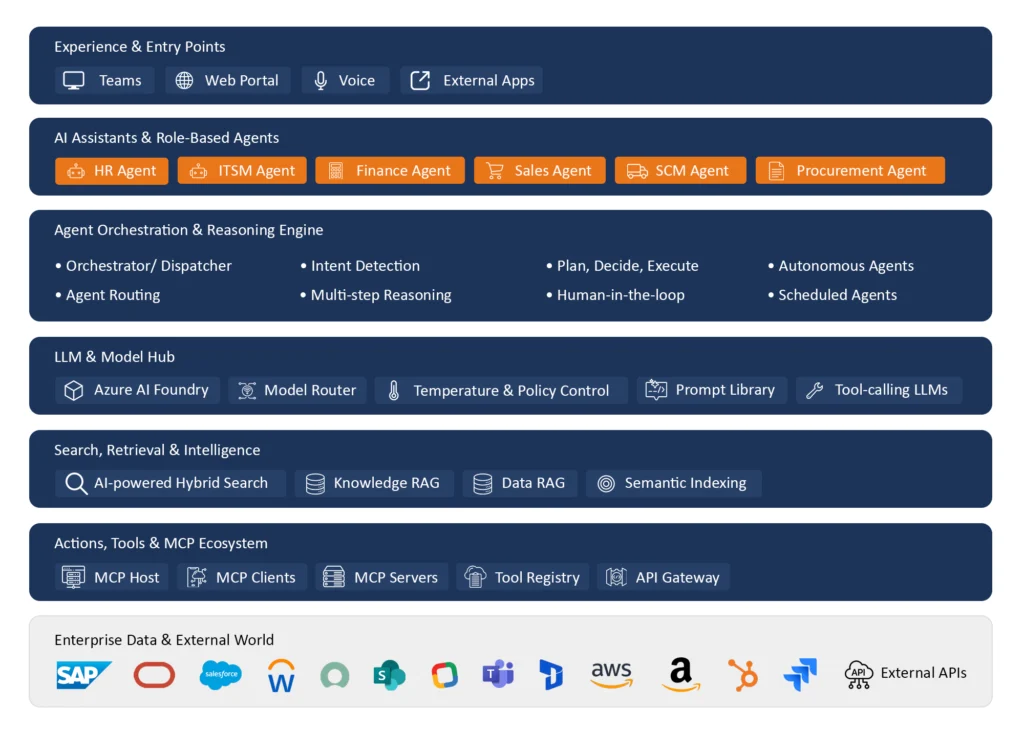The width and height of the screenshot is (1024, 730).
Task: Expand the Tool Registry item
Action: [x=522, y=577]
